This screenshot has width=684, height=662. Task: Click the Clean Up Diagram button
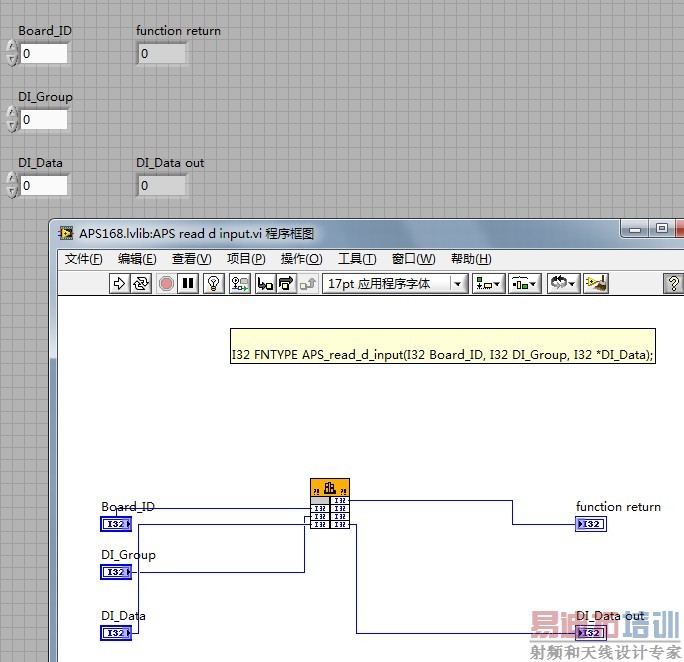597,283
